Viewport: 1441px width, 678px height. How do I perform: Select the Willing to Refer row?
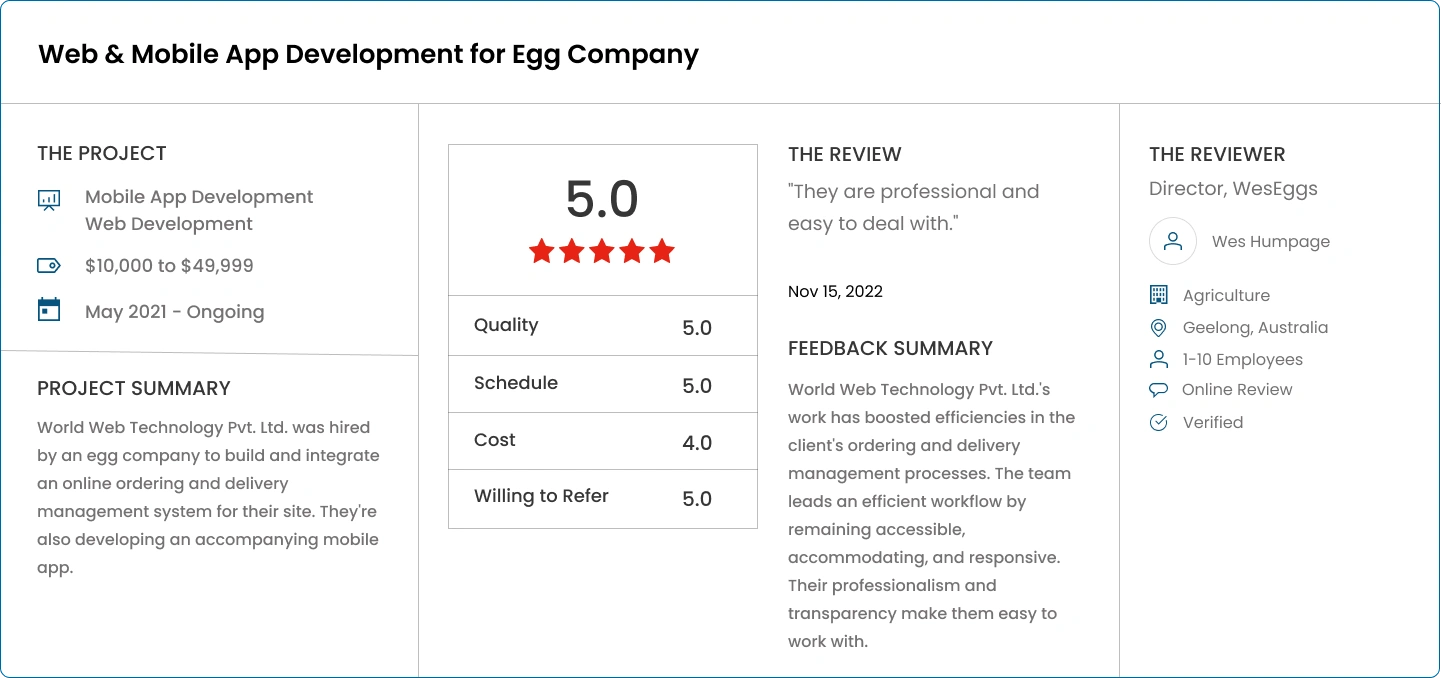click(x=603, y=498)
